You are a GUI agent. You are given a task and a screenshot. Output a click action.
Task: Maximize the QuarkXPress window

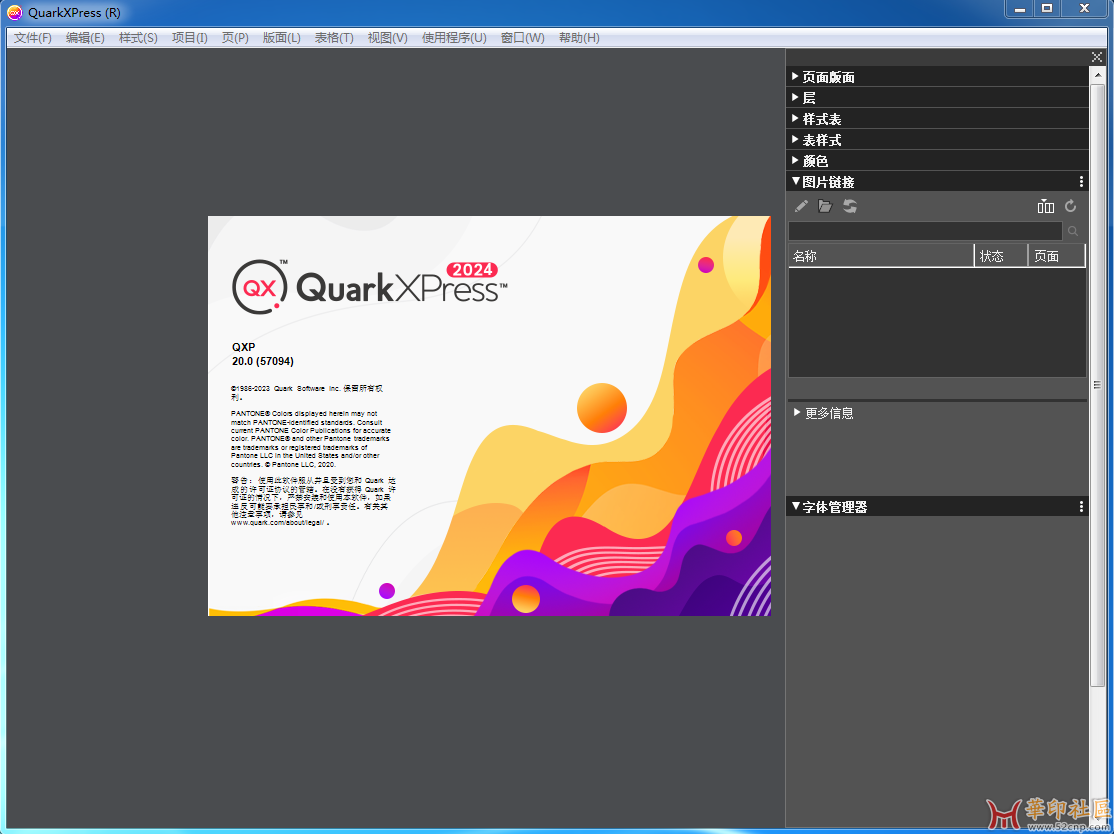pyautogui.click(x=1047, y=9)
